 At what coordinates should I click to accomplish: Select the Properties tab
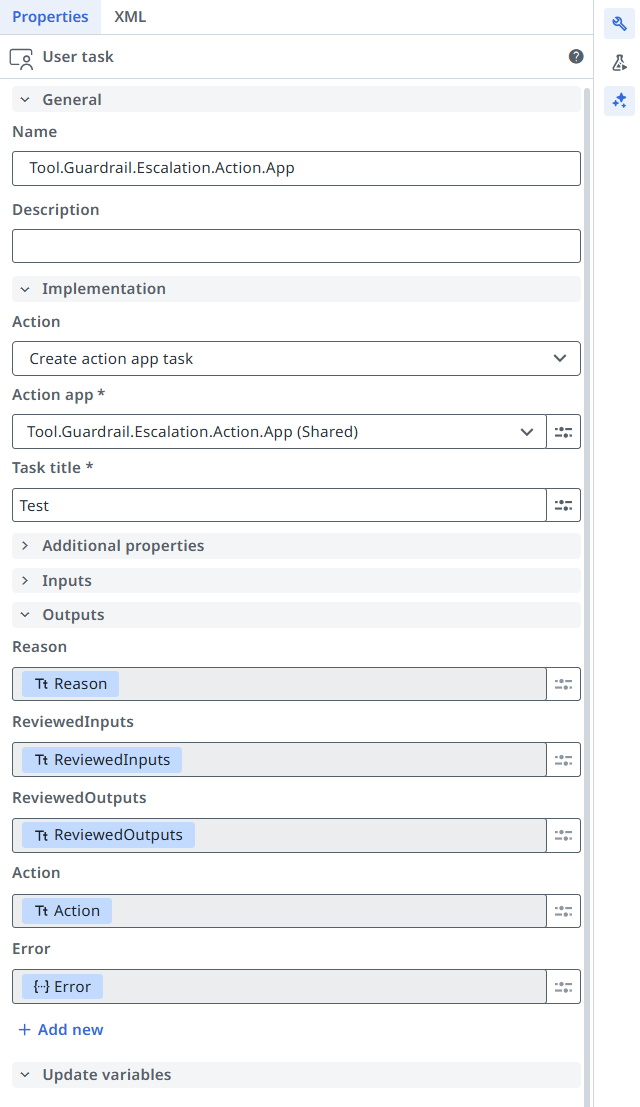click(50, 17)
